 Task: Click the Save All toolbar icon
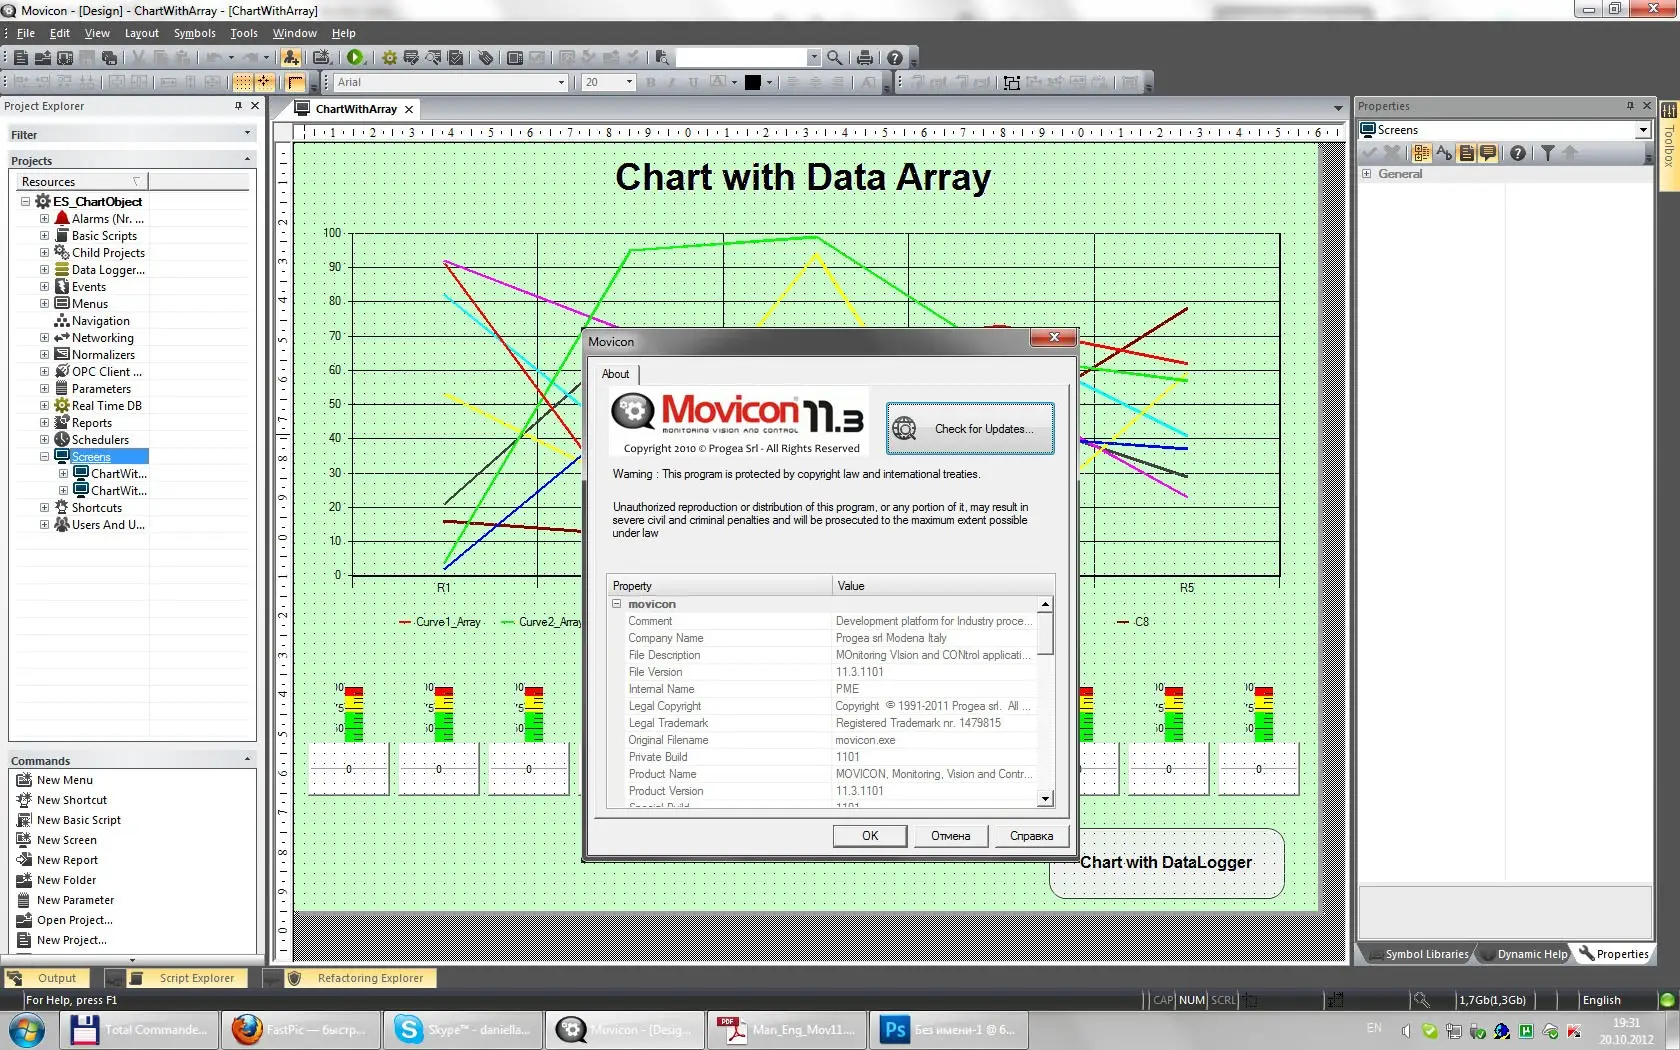pyautogui.click(x=110, y=58)
